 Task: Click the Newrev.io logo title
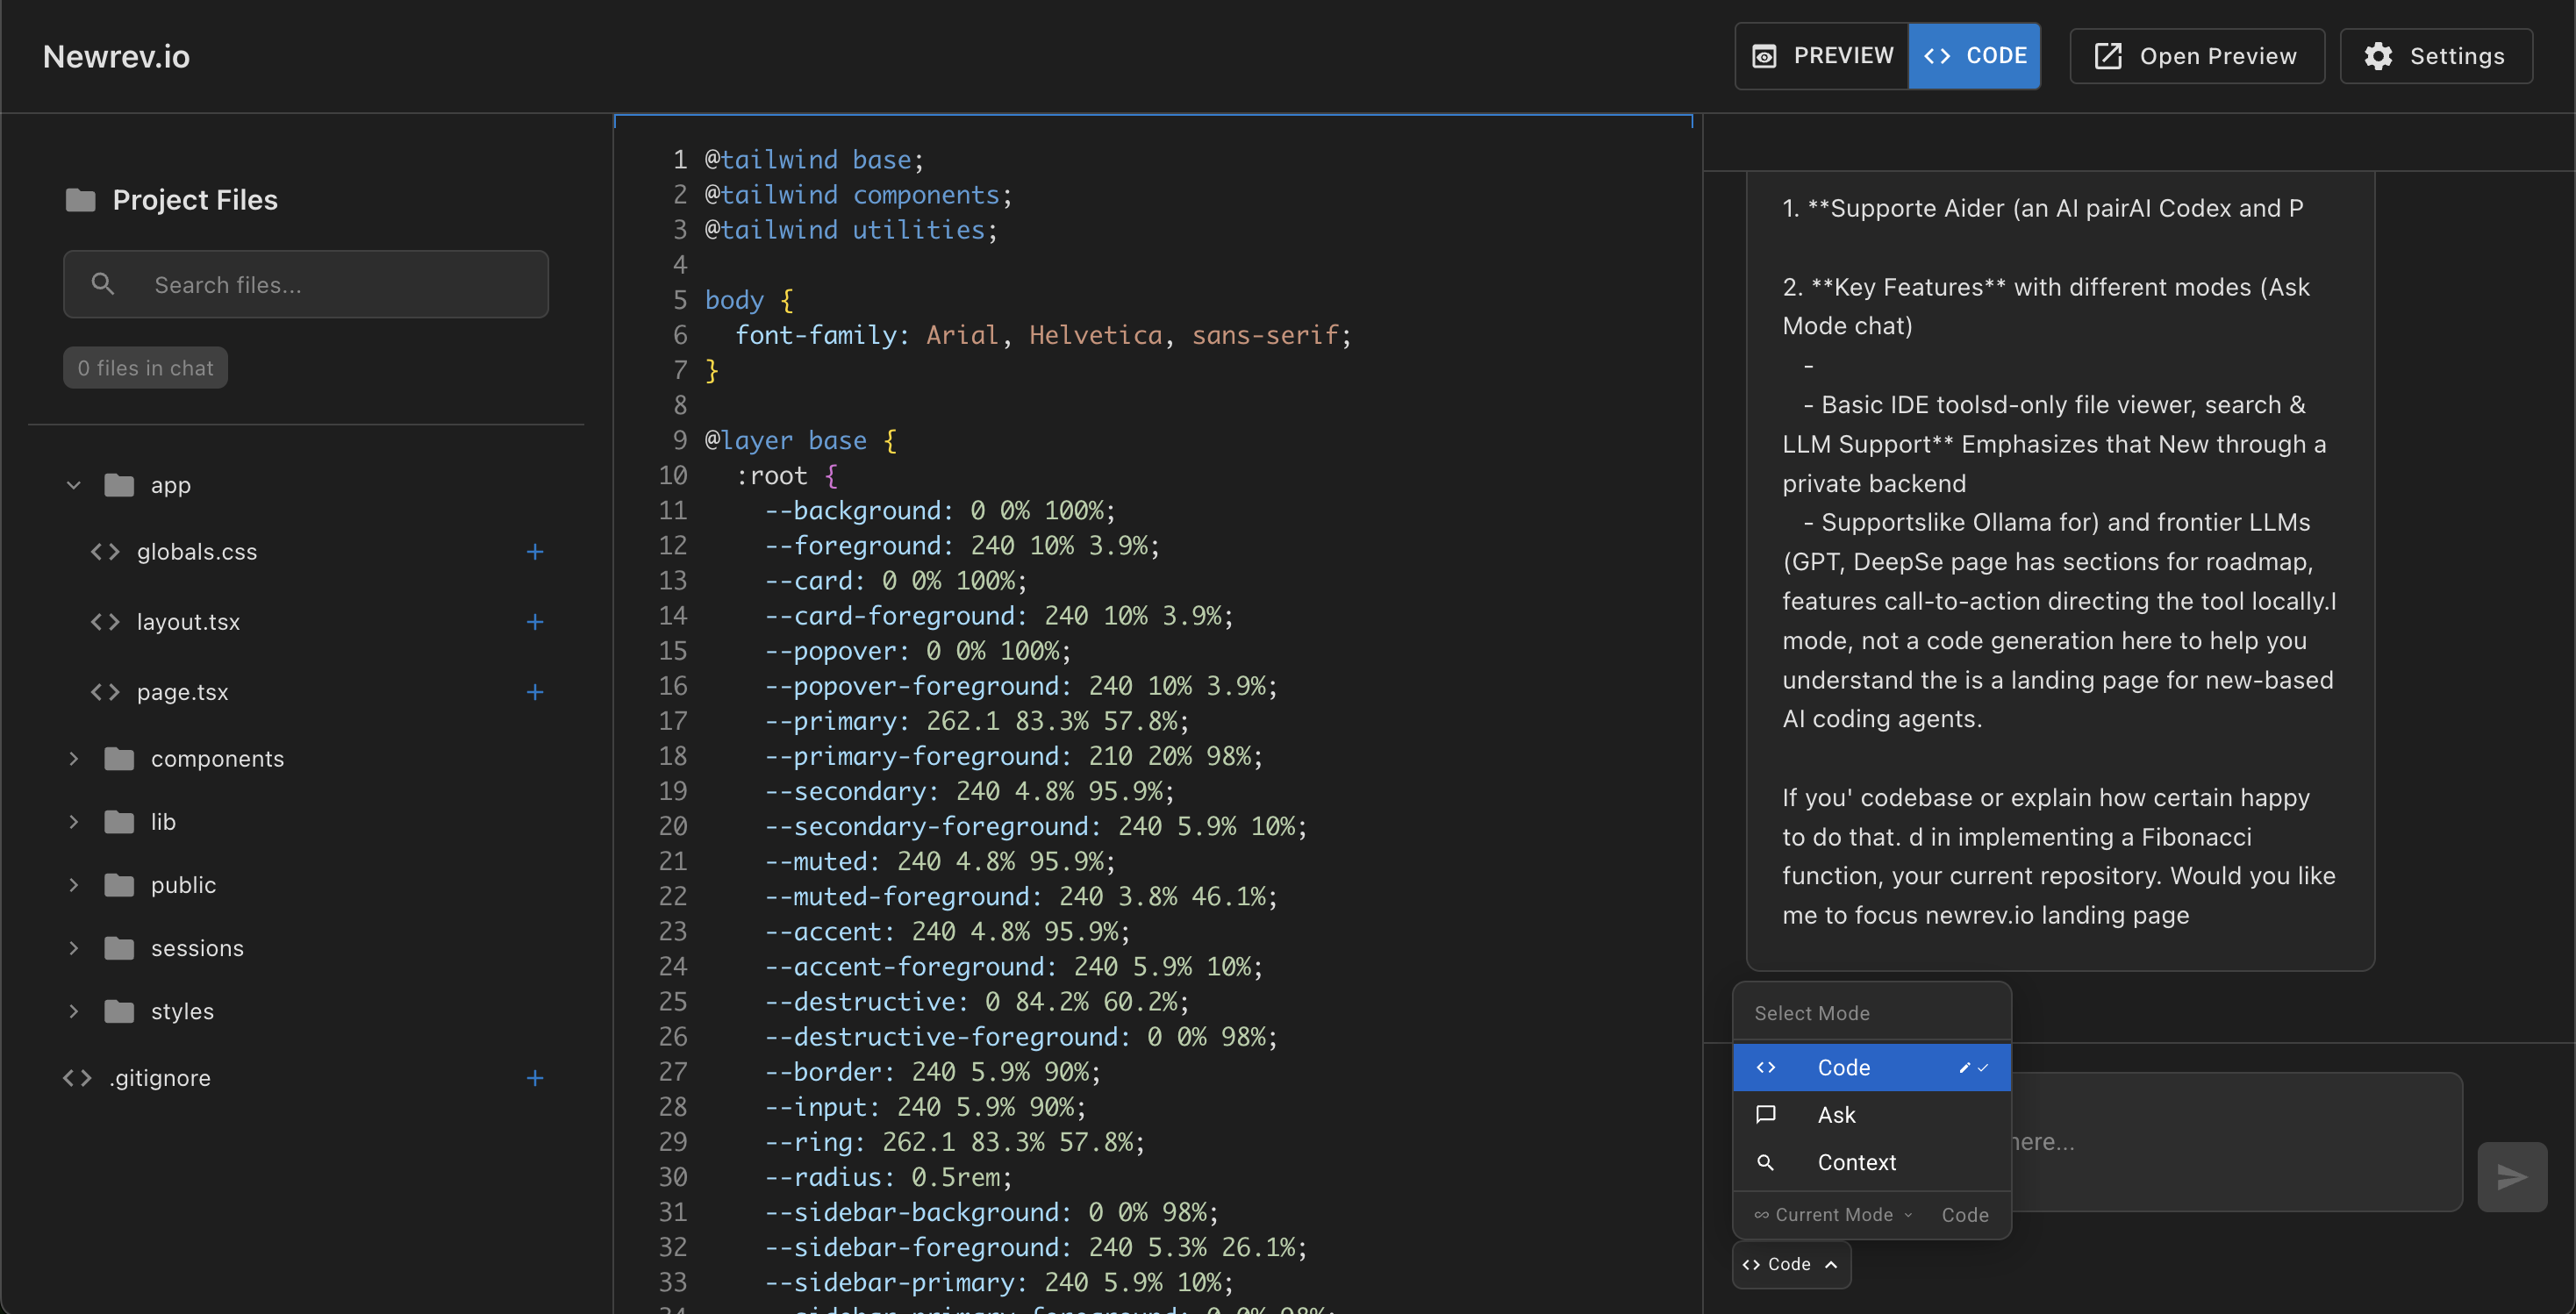click(116, 57)
